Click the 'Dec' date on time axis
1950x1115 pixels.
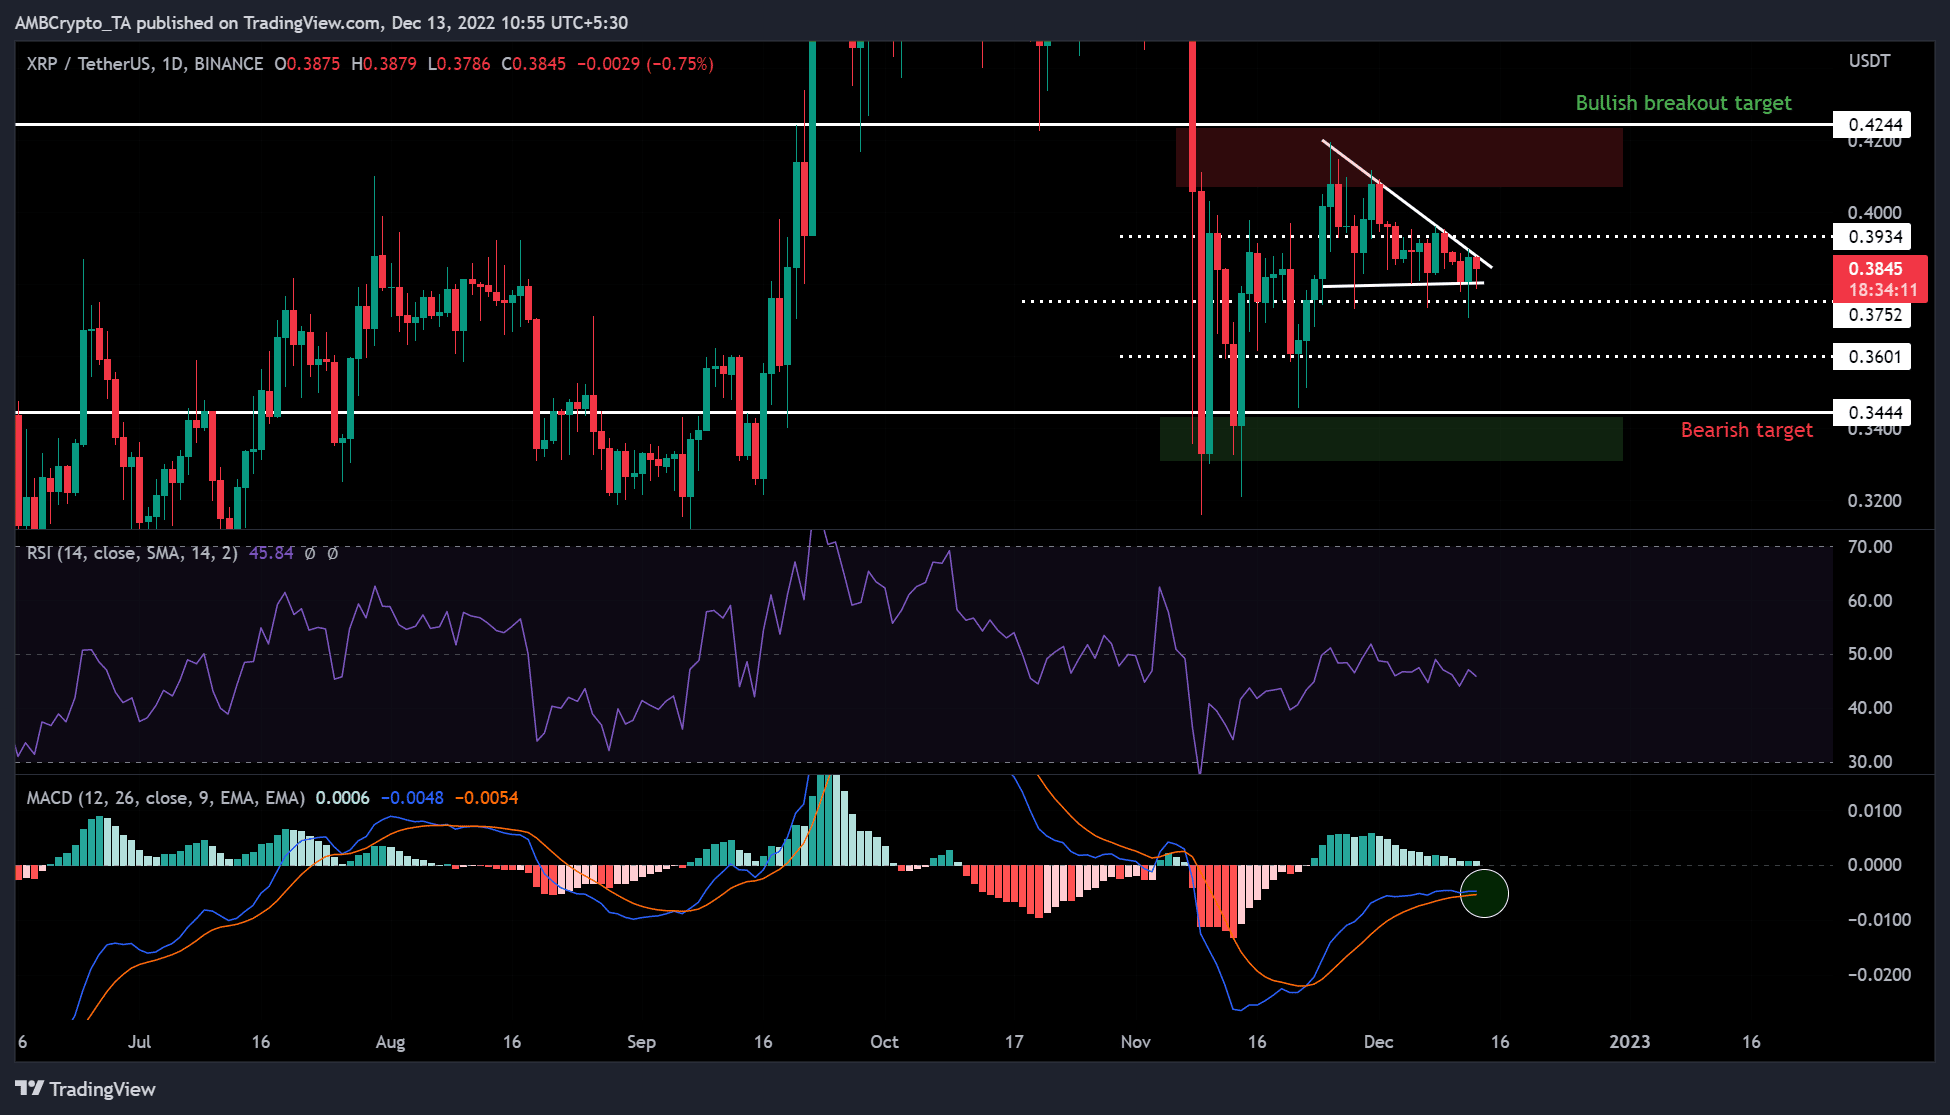1378,1042
